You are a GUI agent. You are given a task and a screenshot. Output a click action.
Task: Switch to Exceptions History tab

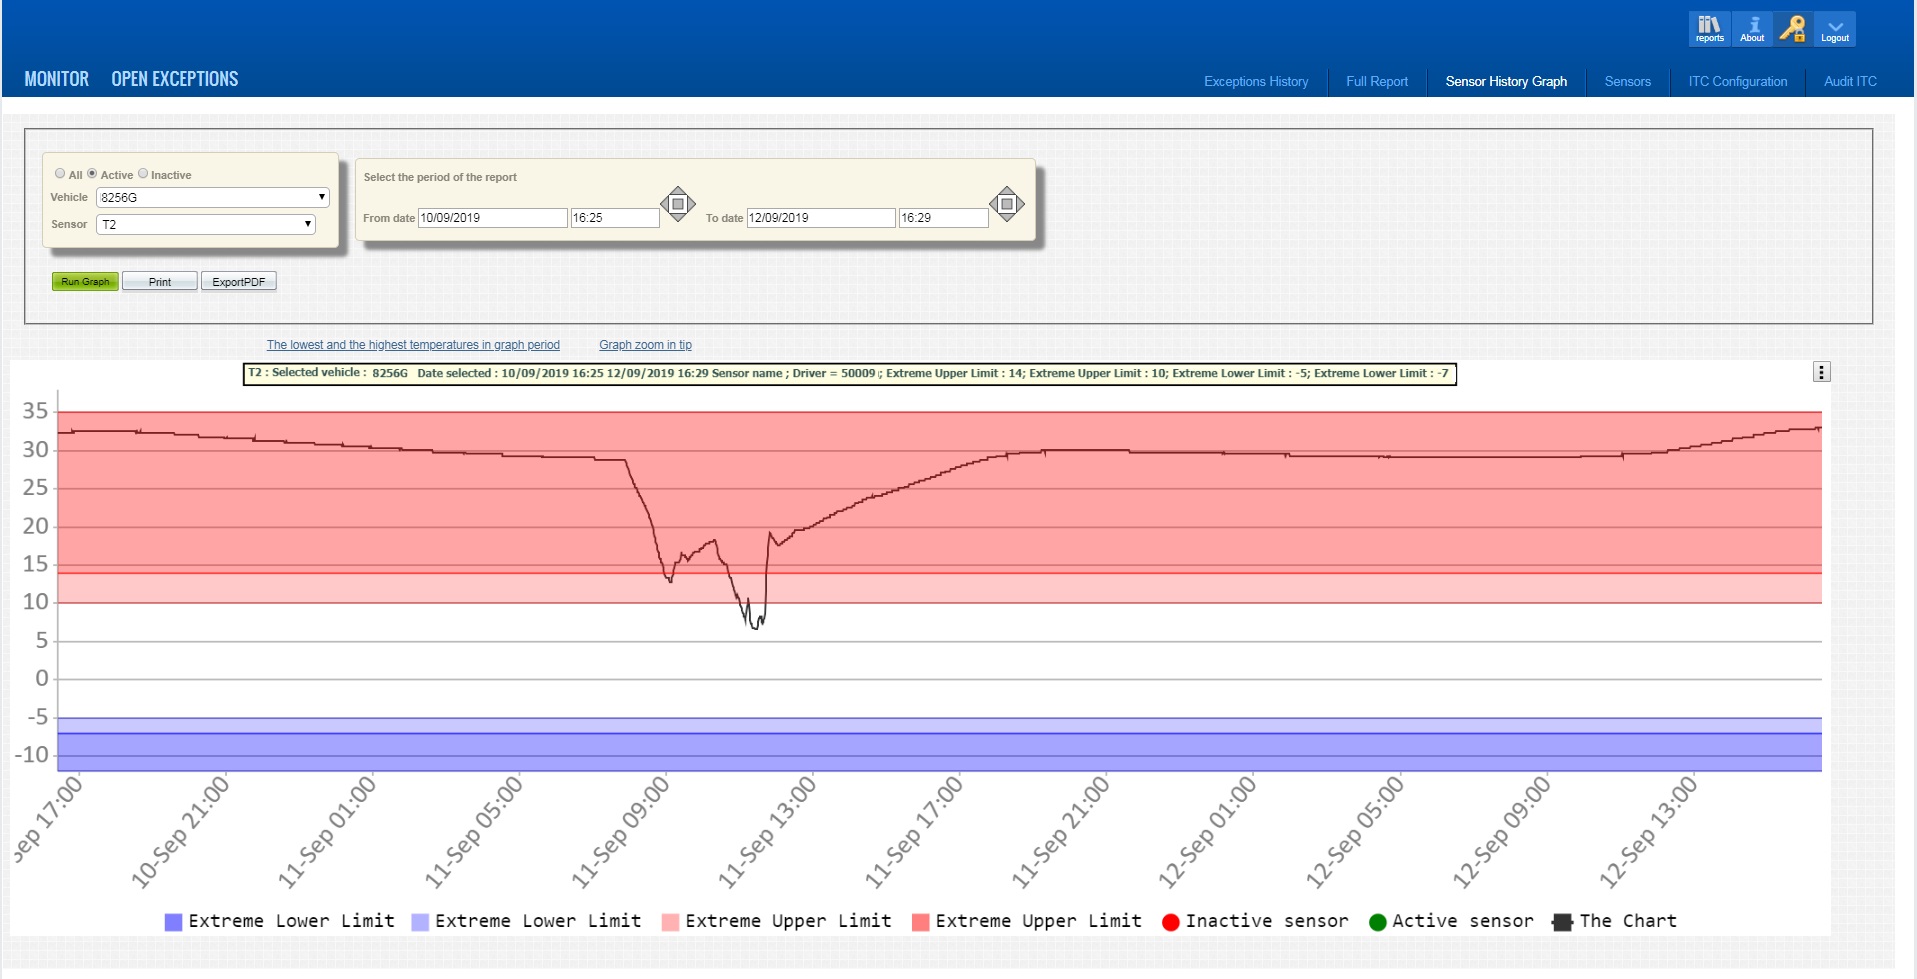pyautogui.click(x=1256, y=81)
